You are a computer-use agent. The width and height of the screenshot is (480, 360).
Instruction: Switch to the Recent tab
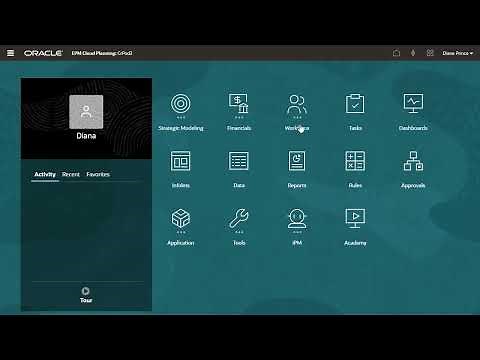(71, 174)
